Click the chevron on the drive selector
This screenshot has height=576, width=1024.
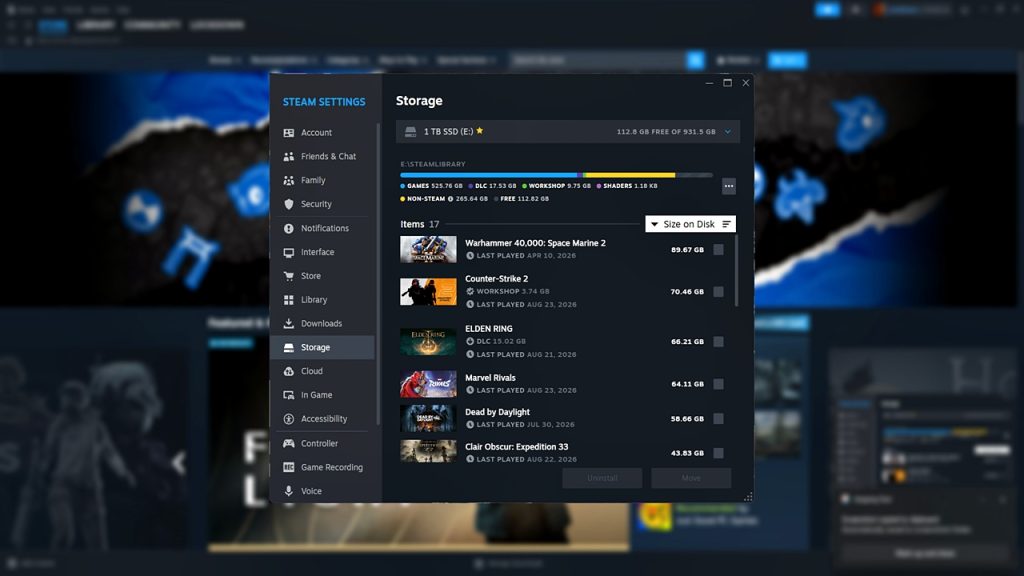click(728, 131)
